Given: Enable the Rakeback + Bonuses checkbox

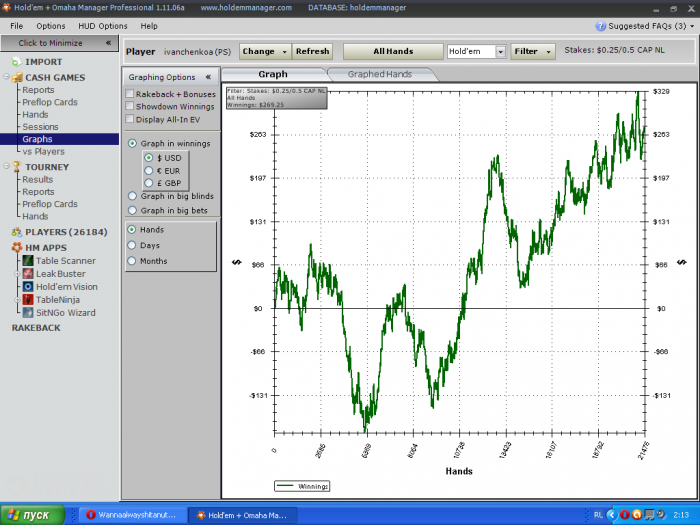Looking at the screenshot, I should [130, 93].
